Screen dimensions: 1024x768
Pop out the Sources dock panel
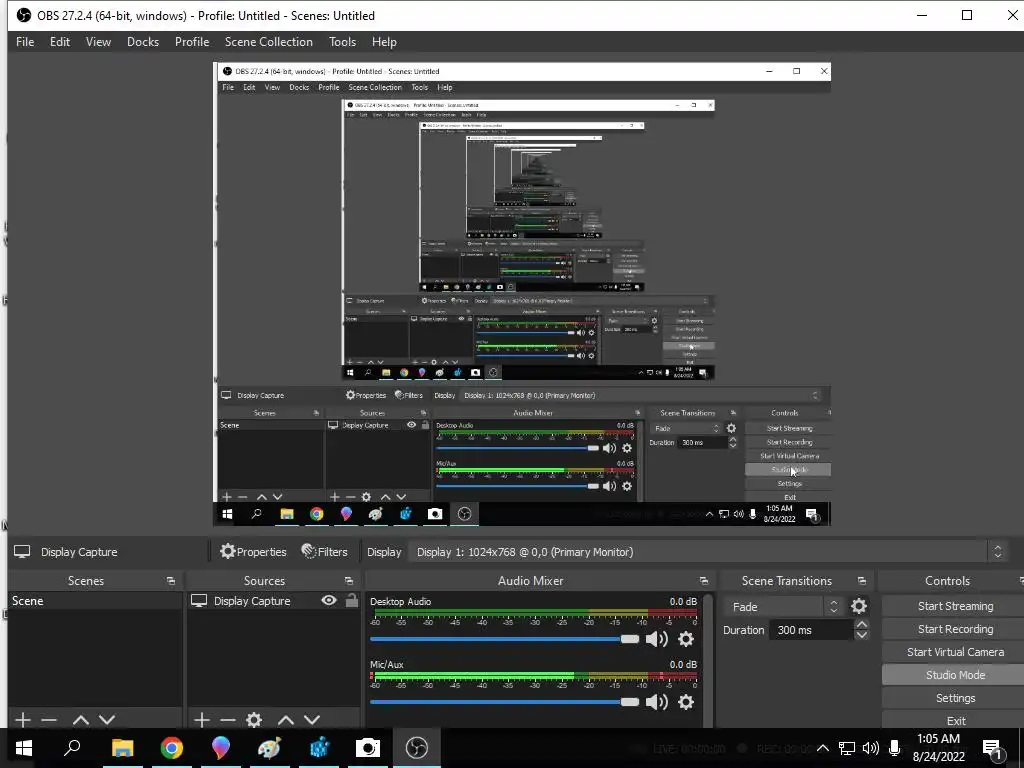pyautogui.click(x=349, y=581)
